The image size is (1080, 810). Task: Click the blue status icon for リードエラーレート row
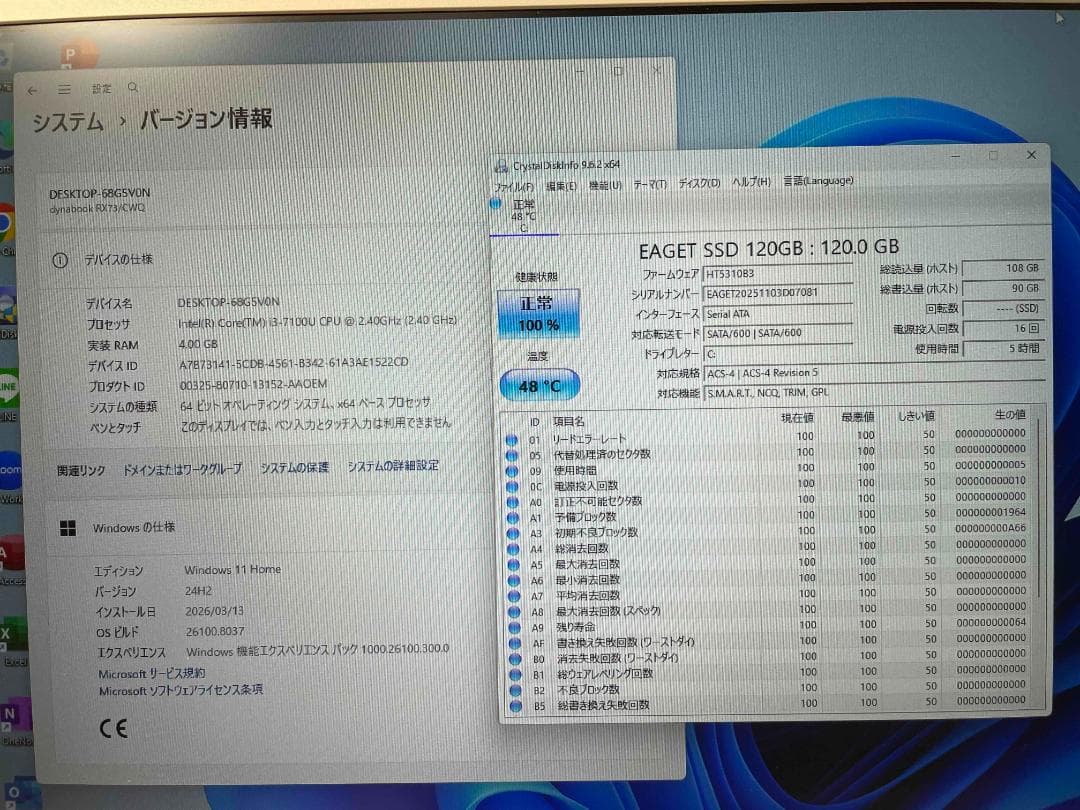511,439
